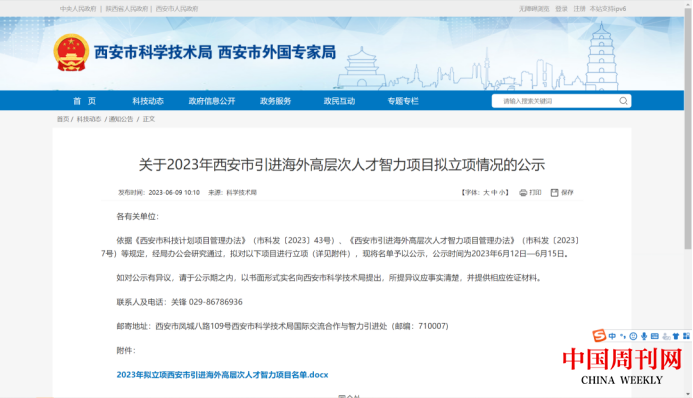Viewport: 693px width, 398px height.
Task: Click the site title 西安市科学技术局
Action: click(153, 52)
